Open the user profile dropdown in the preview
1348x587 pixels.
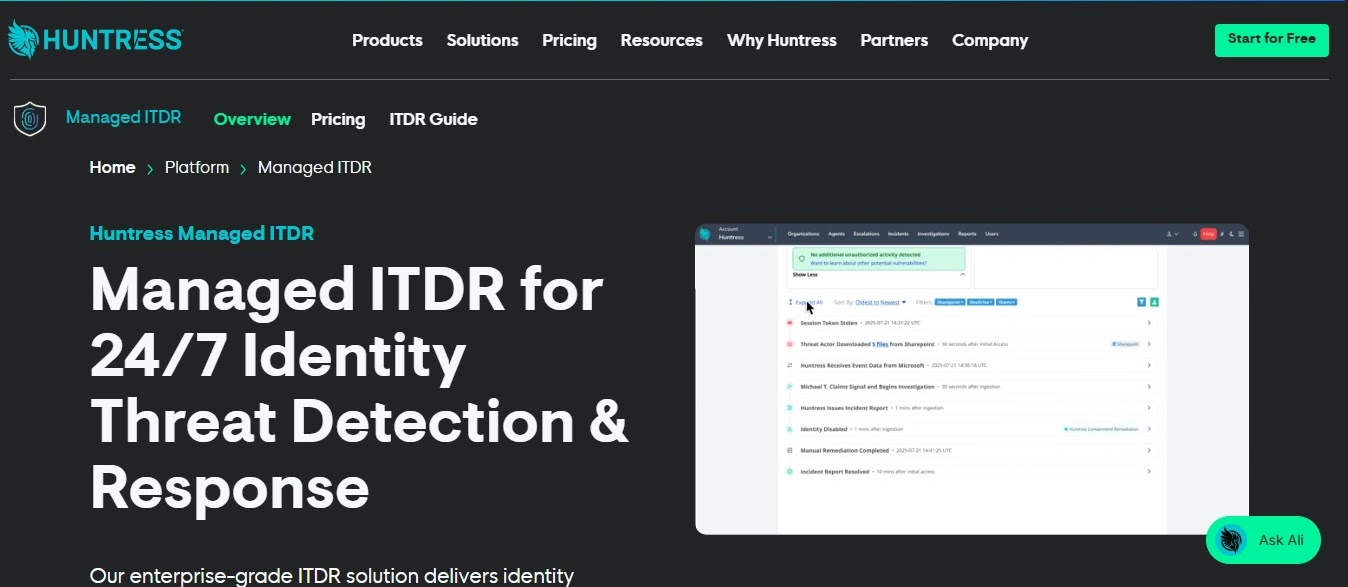click(x=1172, y=234)
